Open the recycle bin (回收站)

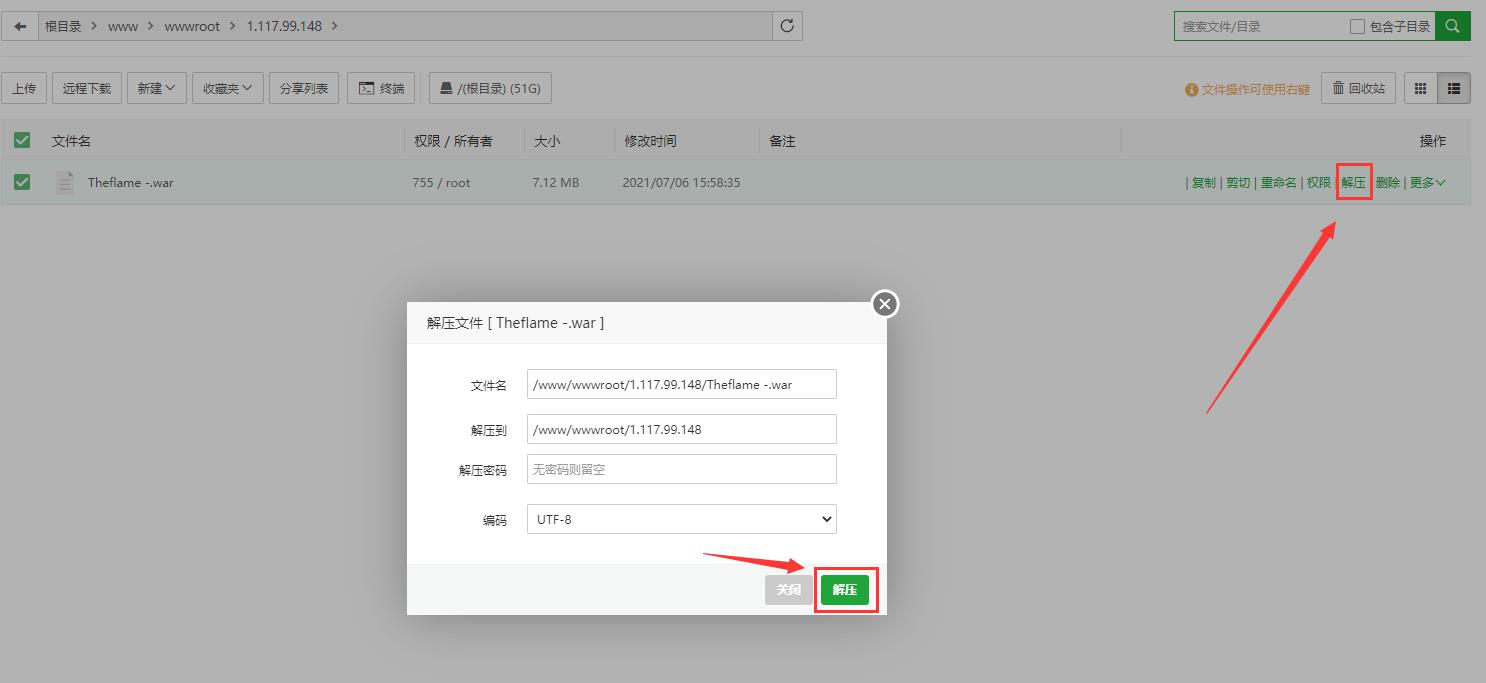pos(1359,88)
